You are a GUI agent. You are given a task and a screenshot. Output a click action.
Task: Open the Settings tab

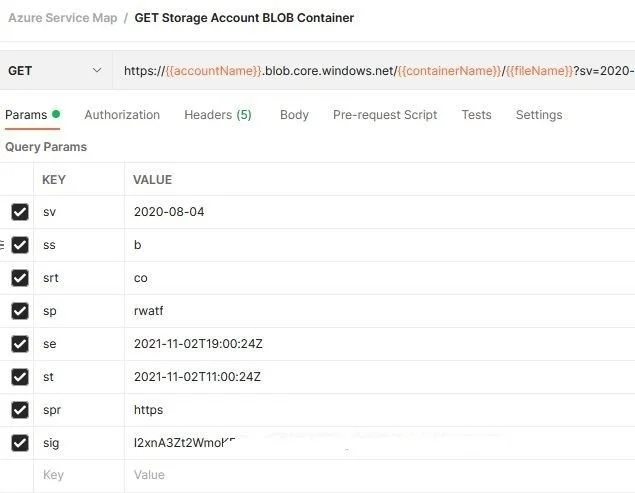[539, 115]
